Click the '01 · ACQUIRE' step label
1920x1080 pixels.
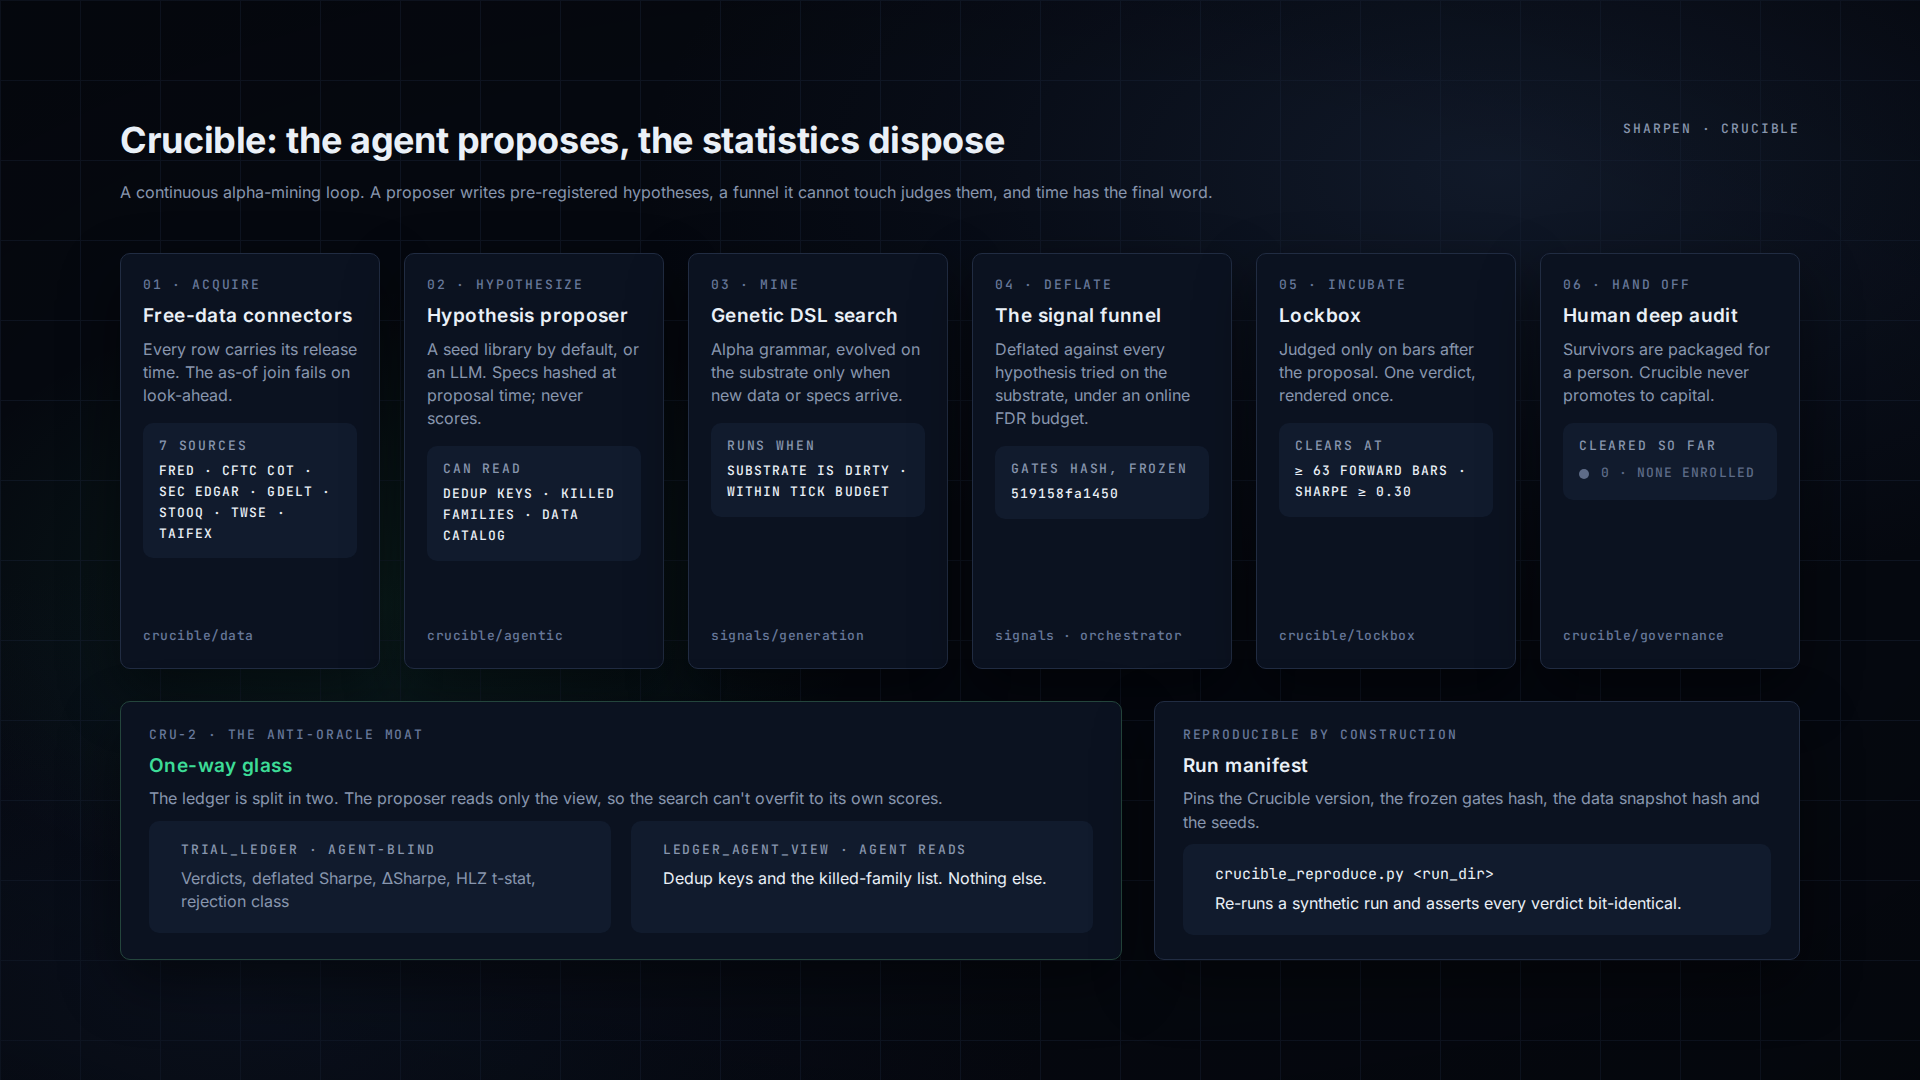[201, 285]
